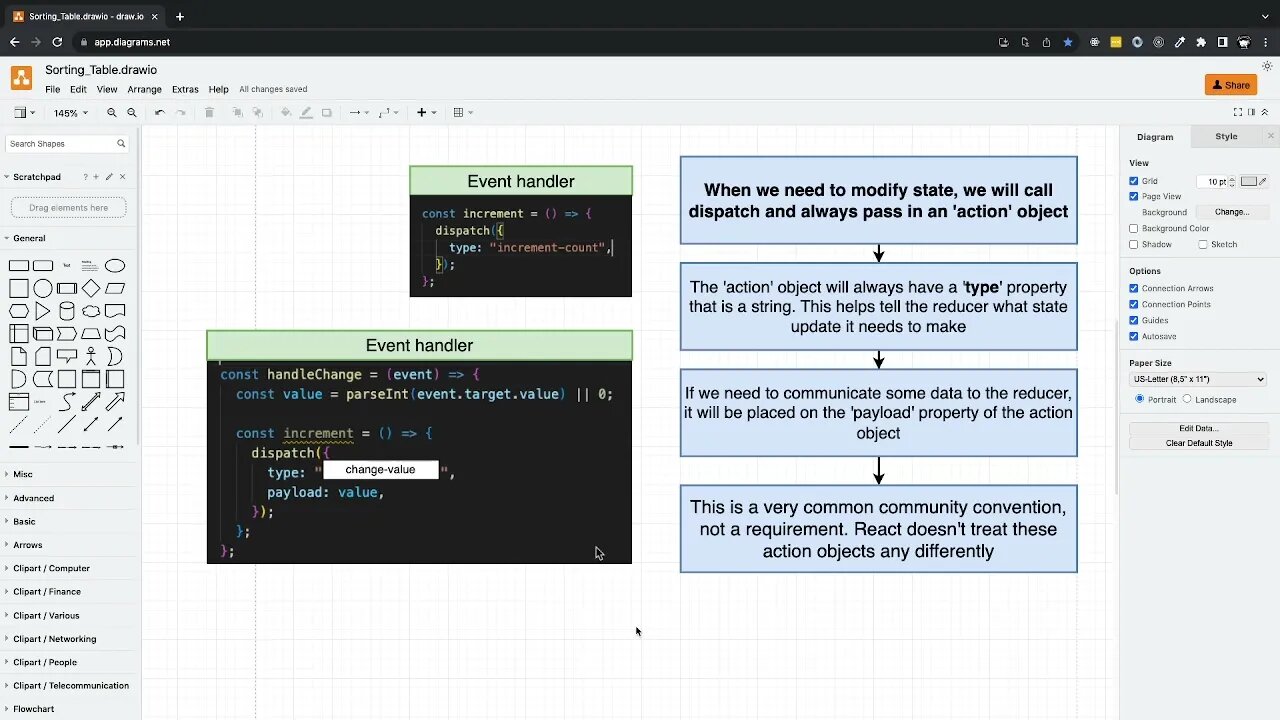
Task: Click the delete trash icon
Action: [x=209, y=113]
